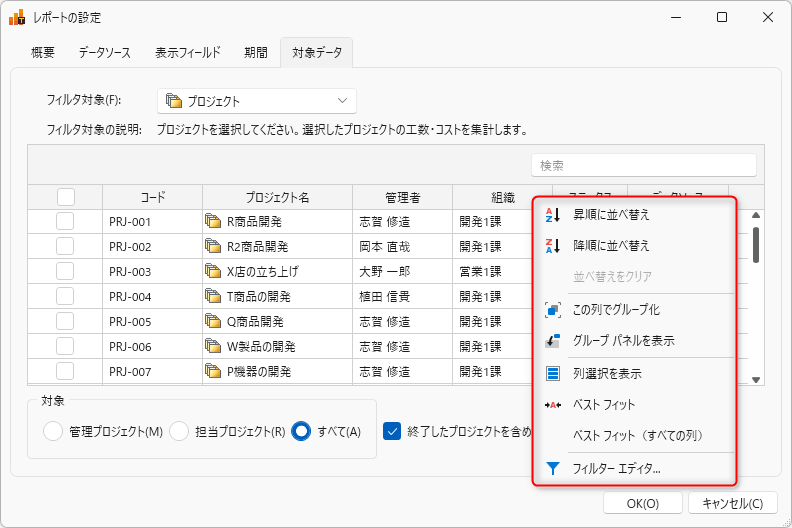Select the 管理プロジェクト(M) radio button
Viewport: 792px width, 528px height.
tap(54, 431)
